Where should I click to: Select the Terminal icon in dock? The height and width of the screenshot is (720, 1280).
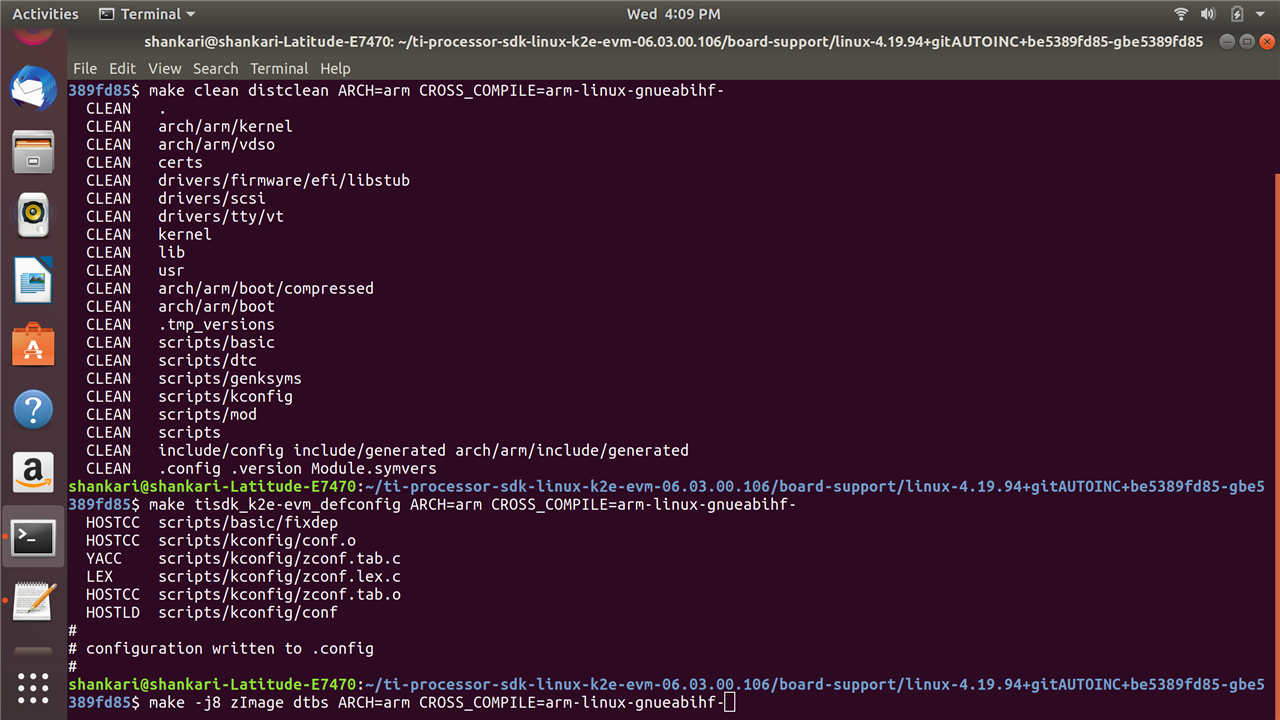33,537
